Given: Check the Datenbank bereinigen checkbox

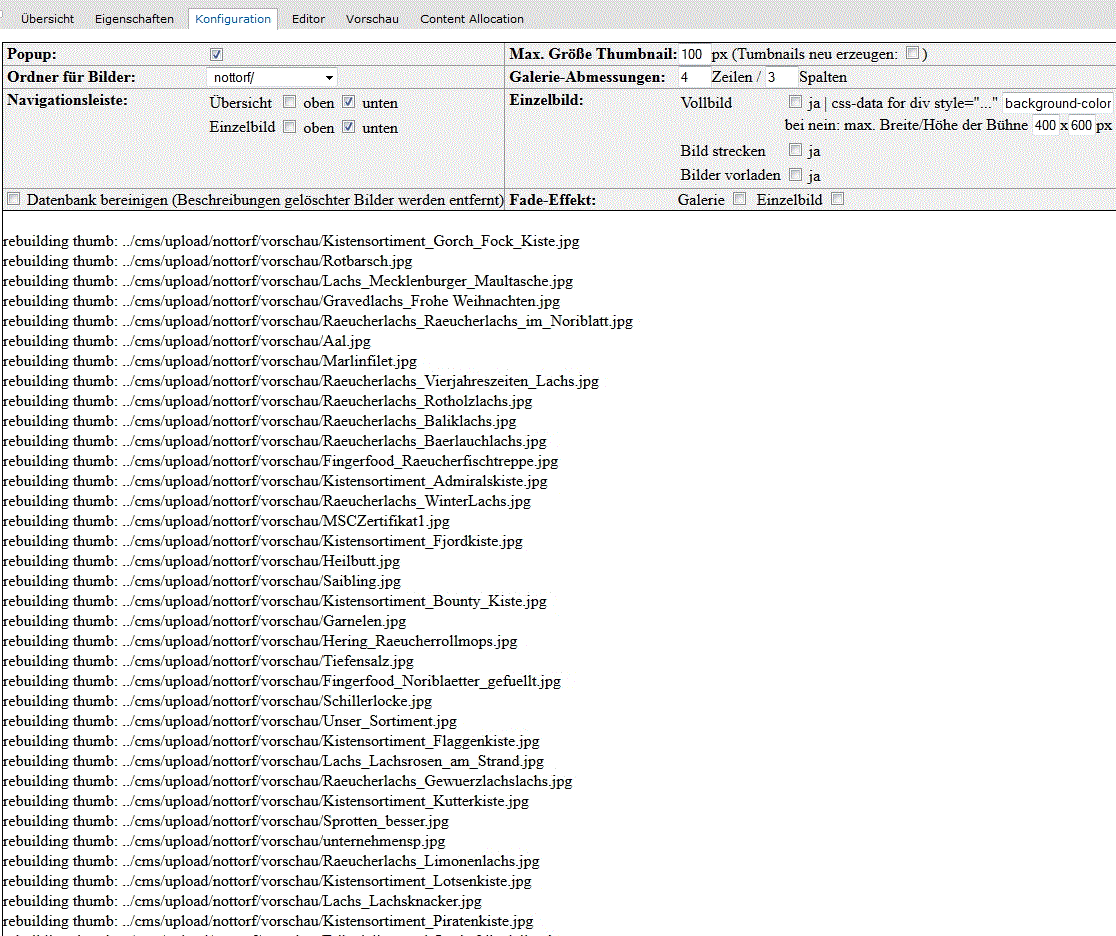Looking at the screenshot, I should [x=14, y=199].
